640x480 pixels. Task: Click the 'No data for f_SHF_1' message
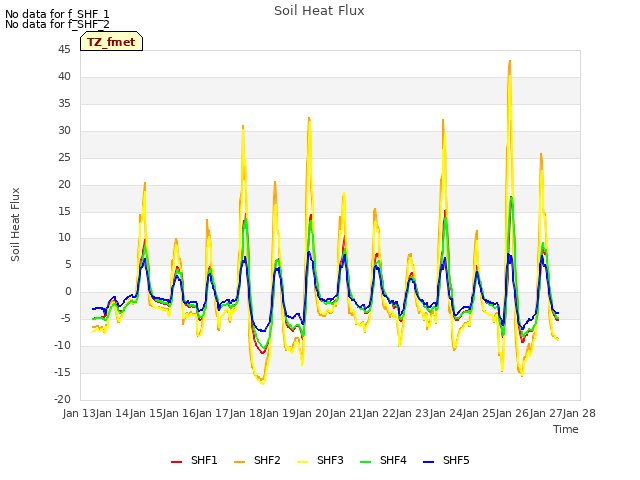(57, 14)
